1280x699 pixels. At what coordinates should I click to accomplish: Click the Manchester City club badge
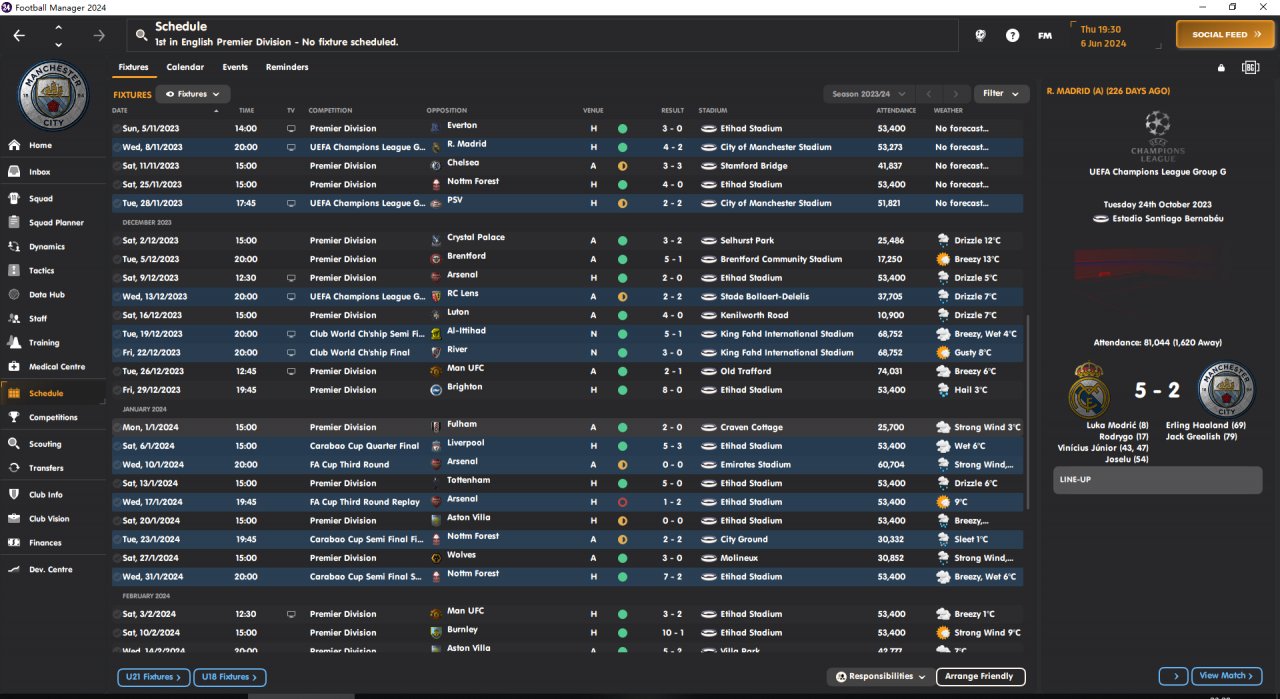[53, 96]
